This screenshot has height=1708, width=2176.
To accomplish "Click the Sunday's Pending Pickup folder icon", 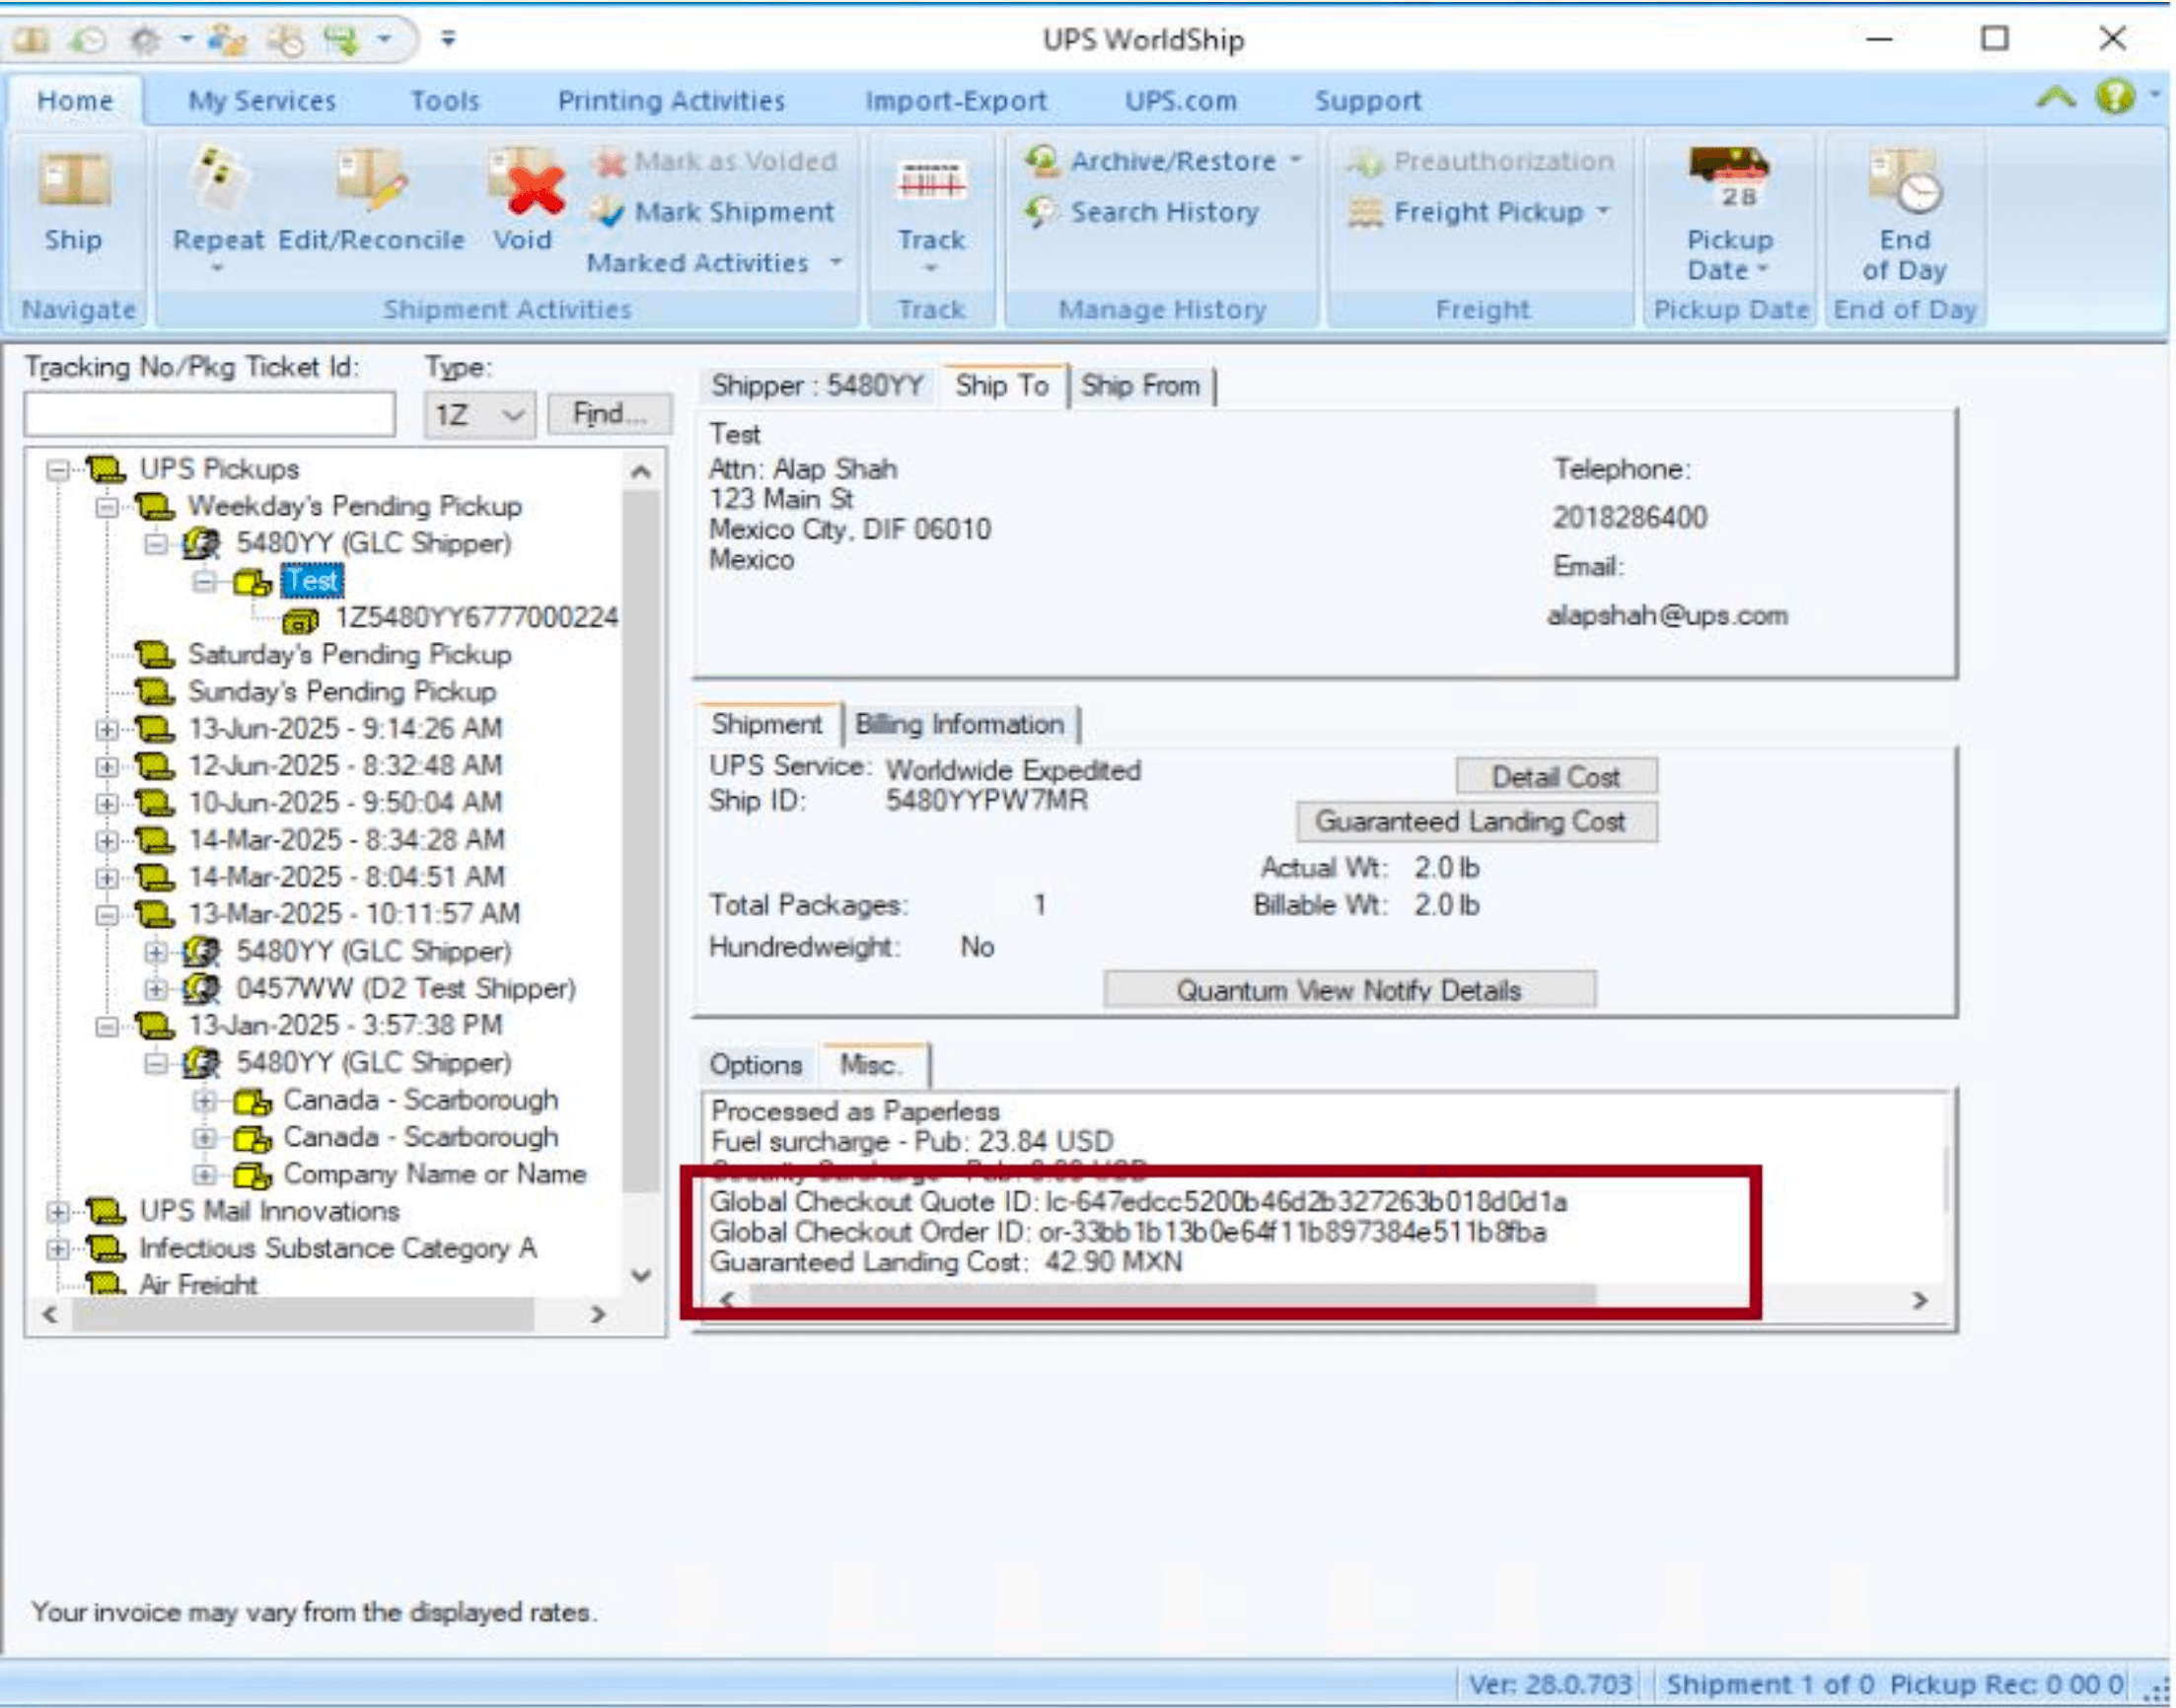I will [155, 692].
